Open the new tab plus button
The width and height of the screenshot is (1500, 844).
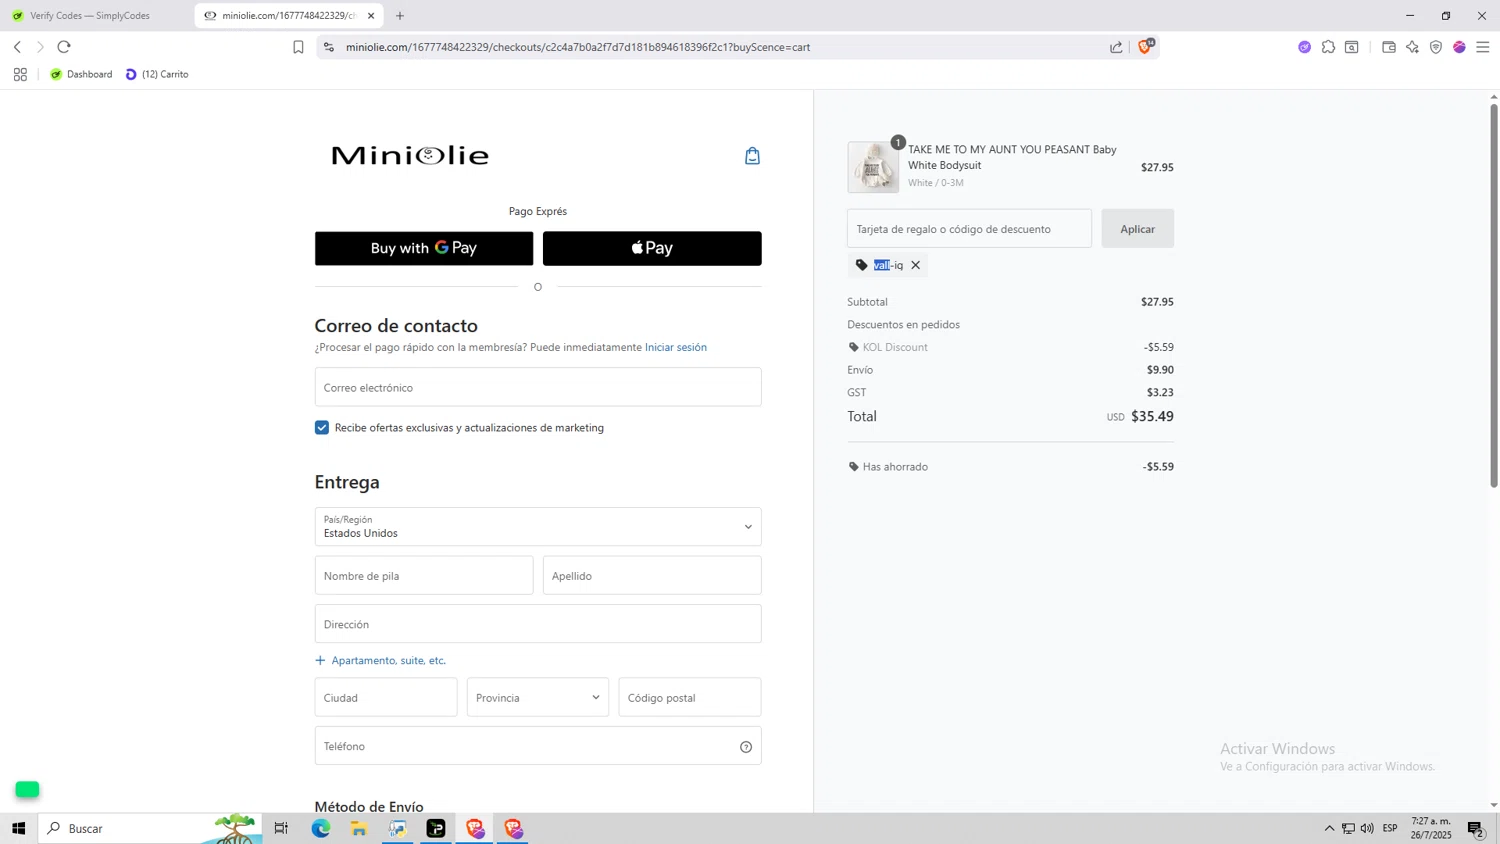[400, 16]
